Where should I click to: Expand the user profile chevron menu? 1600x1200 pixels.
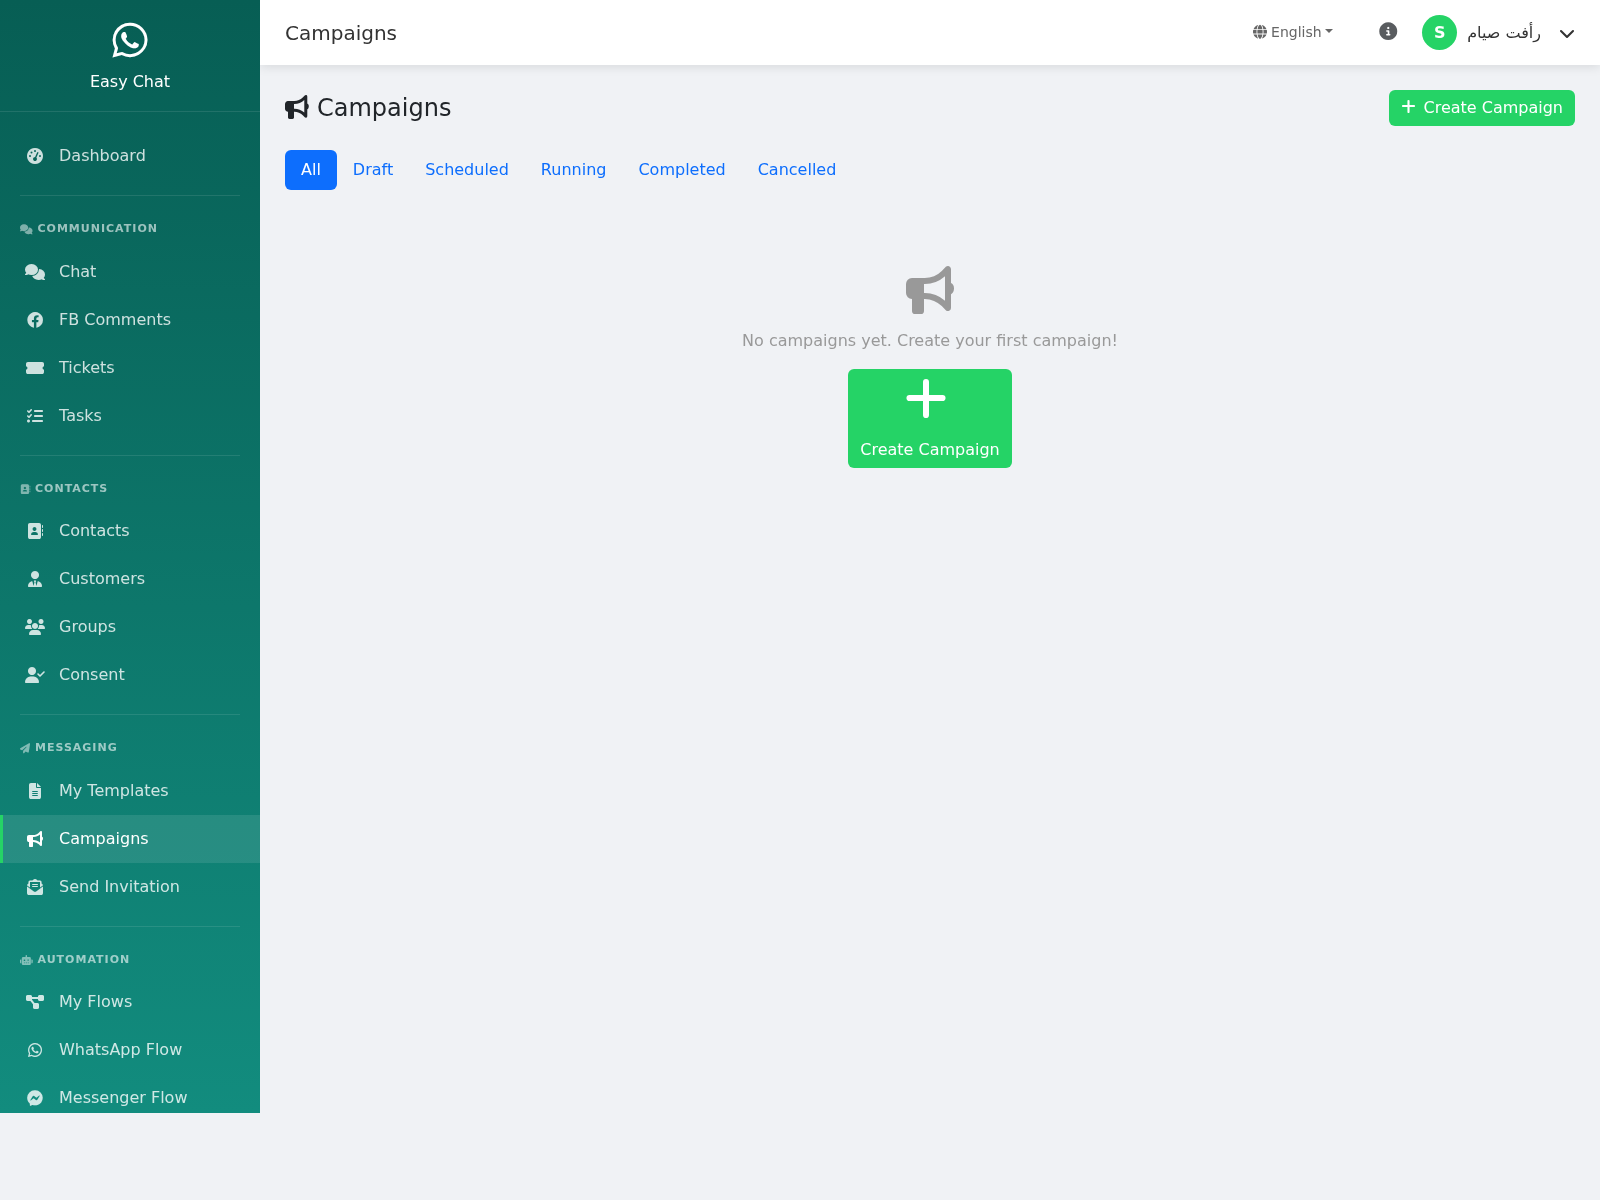tap(1567, 34)
